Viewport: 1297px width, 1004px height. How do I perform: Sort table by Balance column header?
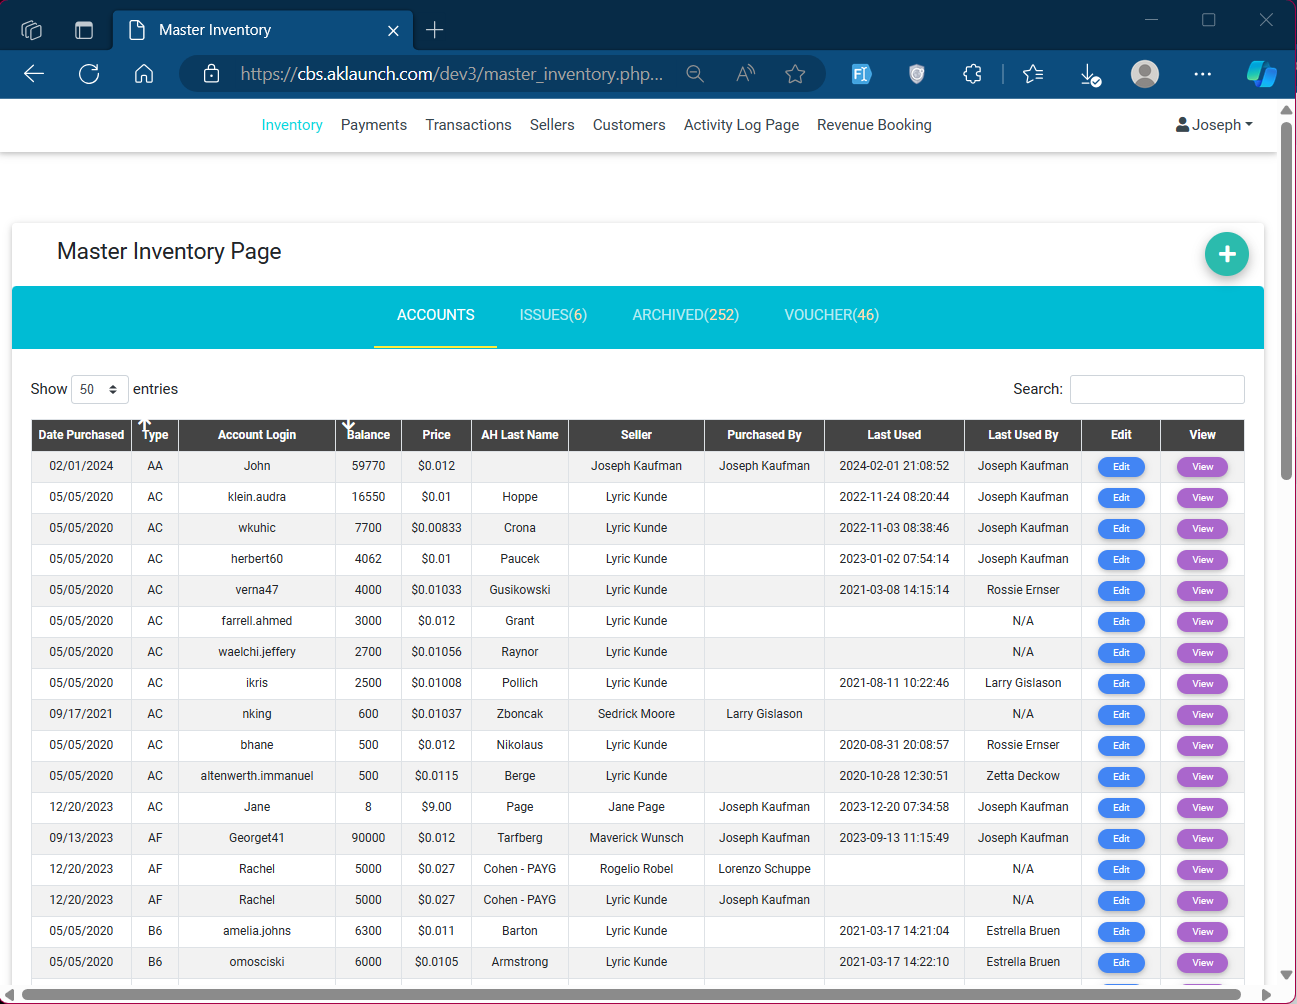(368, 435)
